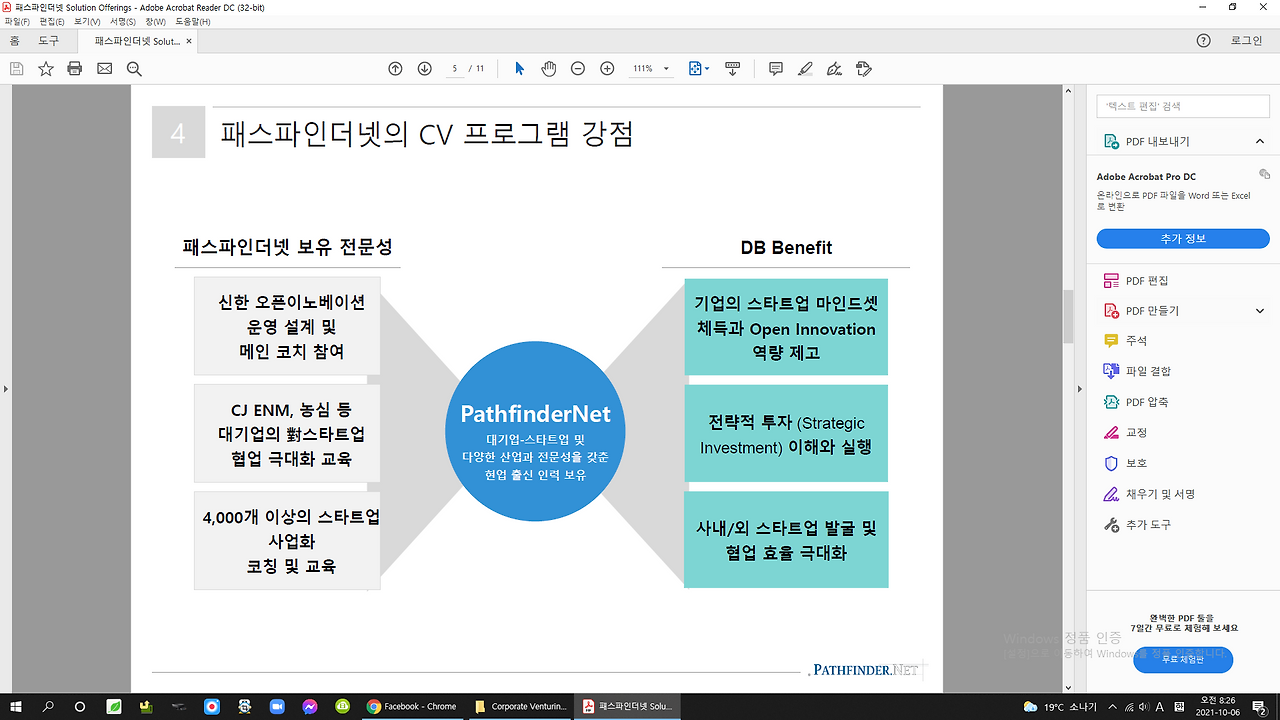1280x720 pixels.
Task: Expand the left navigation pane arrow
Action: pyautogui.click(x=5, y=388)
